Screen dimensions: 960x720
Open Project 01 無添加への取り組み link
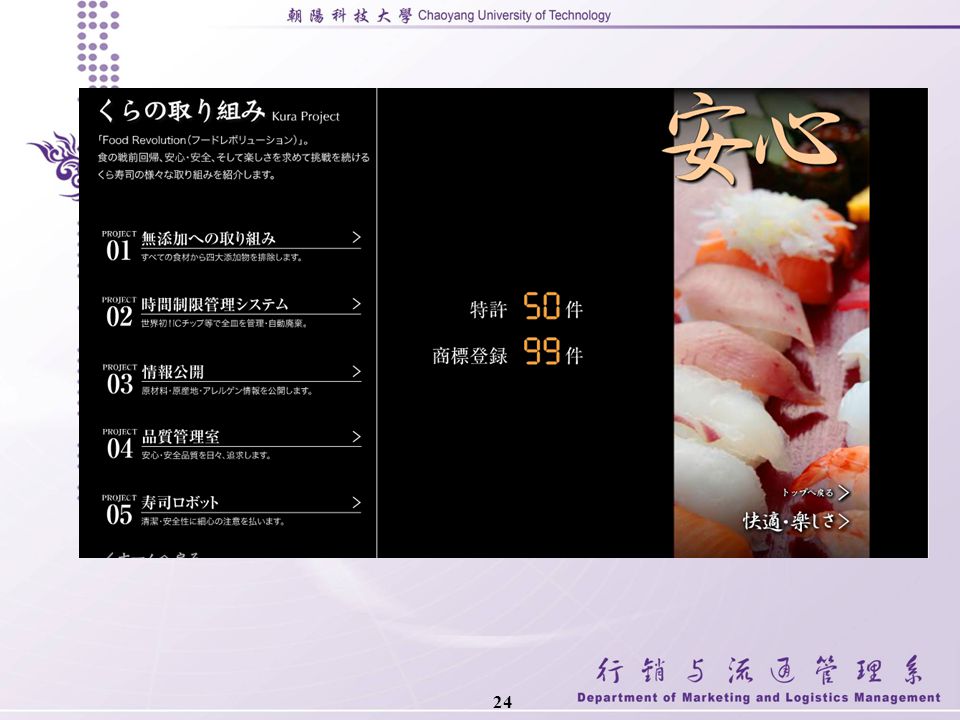pyautogui.click(x=232, y=246)
